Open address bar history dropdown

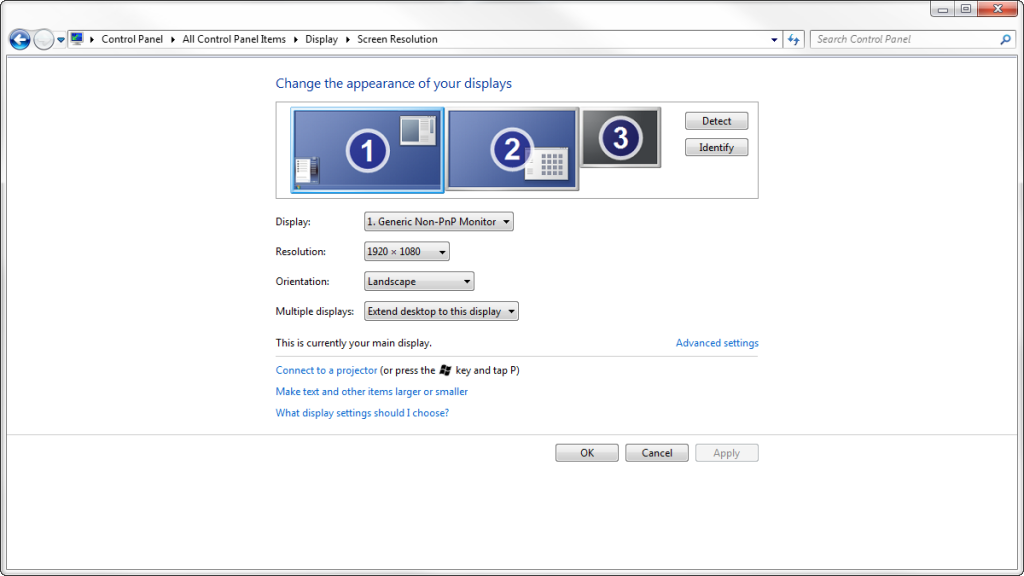[774, 40]
